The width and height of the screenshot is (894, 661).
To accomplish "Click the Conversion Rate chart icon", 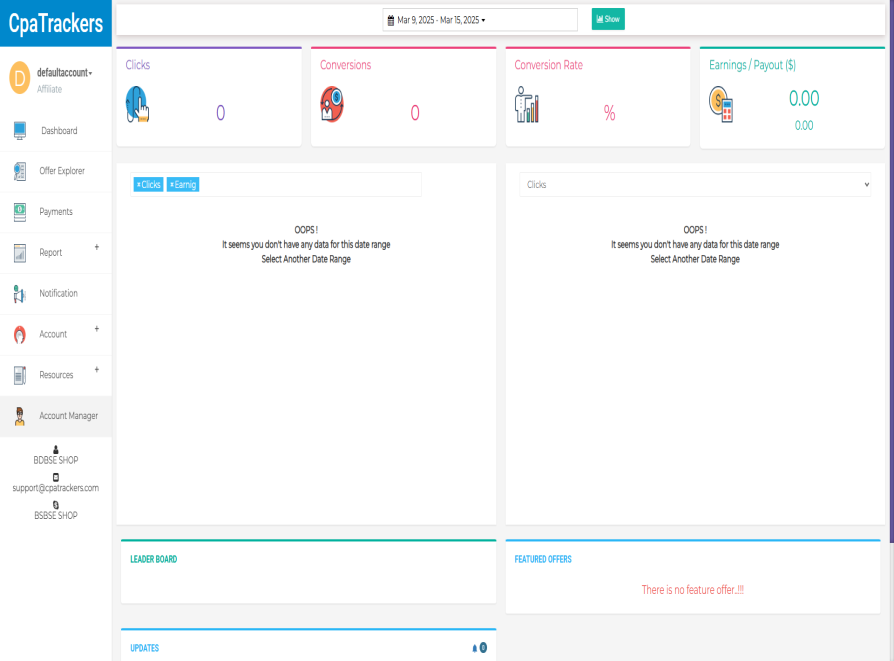I will (526, 105).
